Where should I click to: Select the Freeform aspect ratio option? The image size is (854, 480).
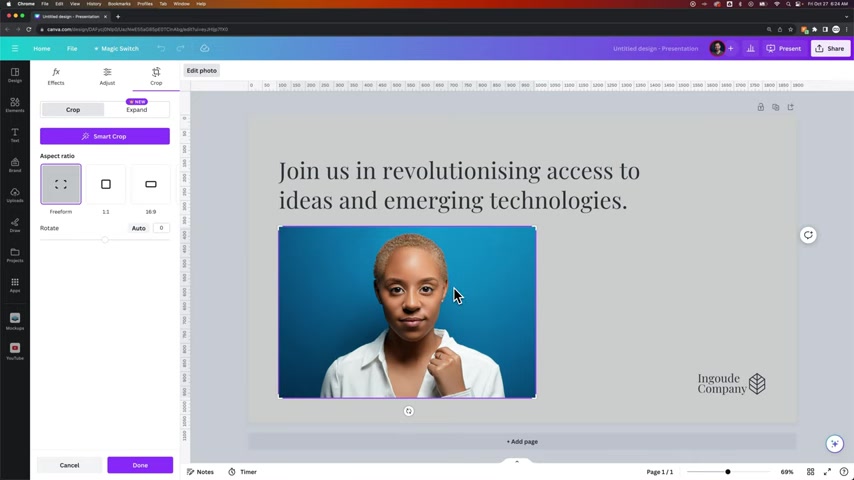tap(61, 185)
